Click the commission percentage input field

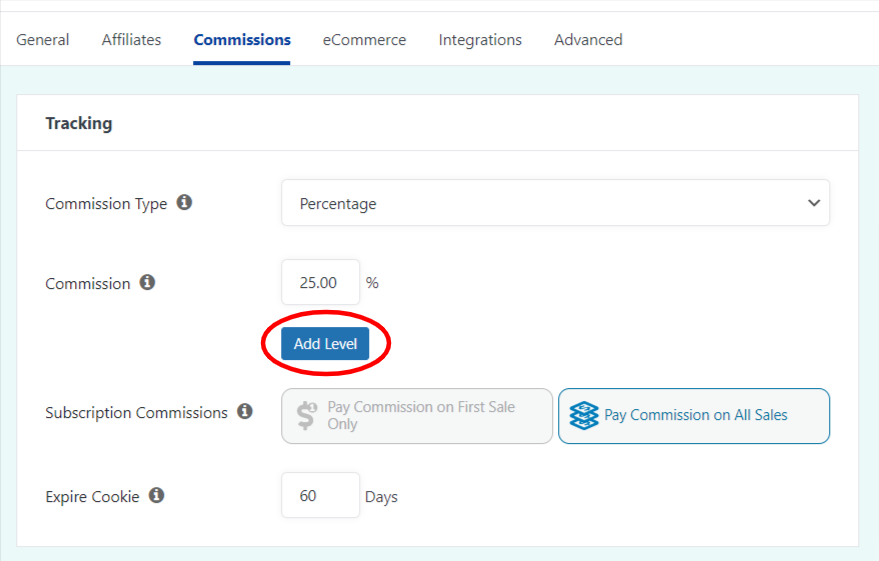(x=320, y=283)
